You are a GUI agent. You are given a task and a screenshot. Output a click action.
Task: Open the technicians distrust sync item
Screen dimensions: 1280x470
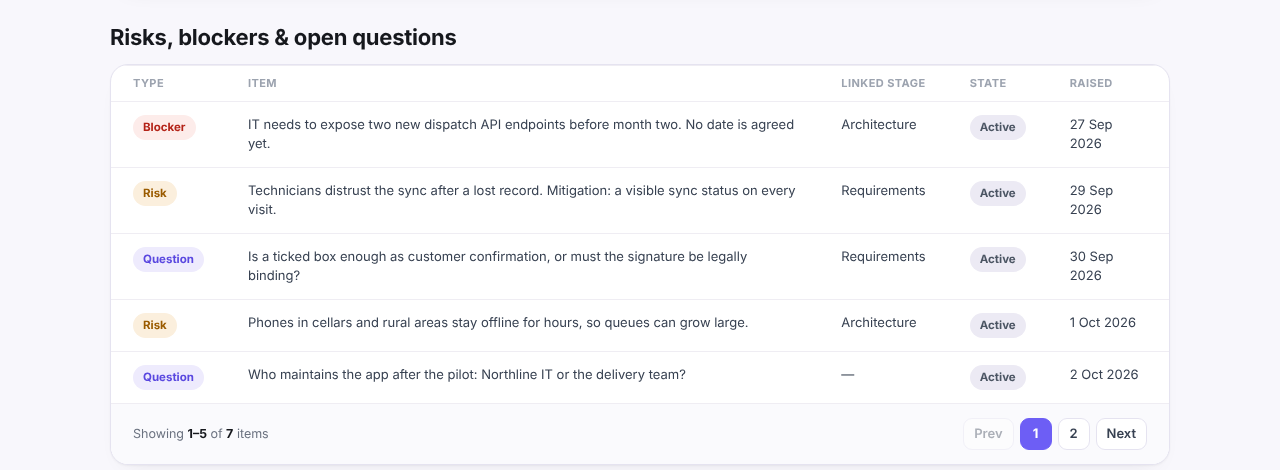point(522,200)
